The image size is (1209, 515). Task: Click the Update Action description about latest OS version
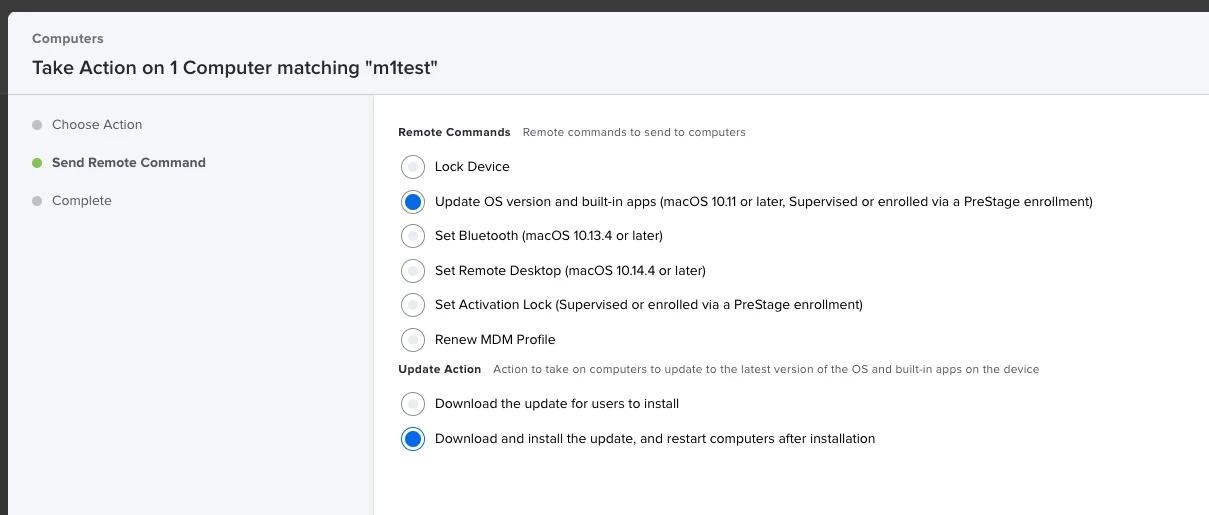tap(767, 369)
